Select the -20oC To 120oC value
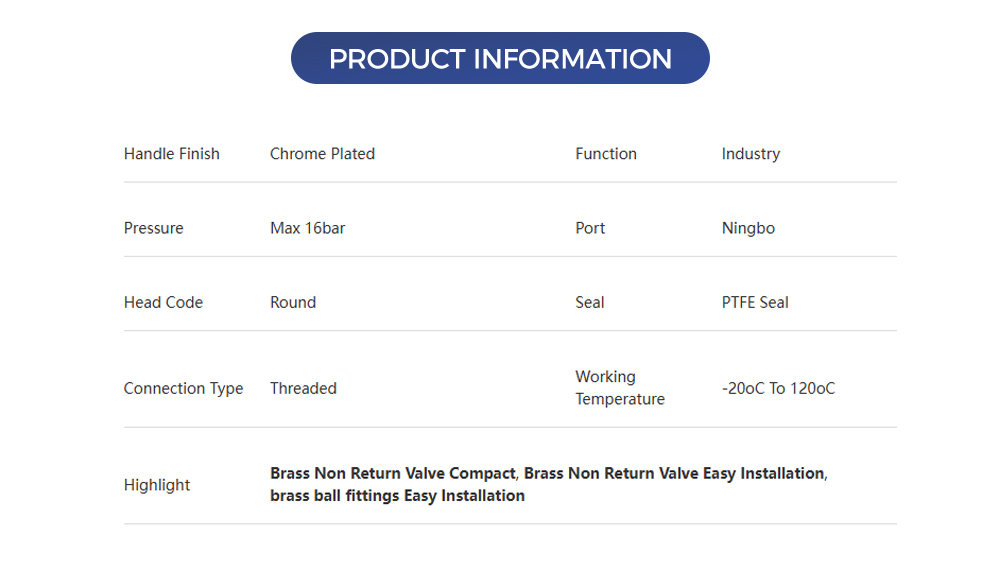 click(x=778, y=388)
